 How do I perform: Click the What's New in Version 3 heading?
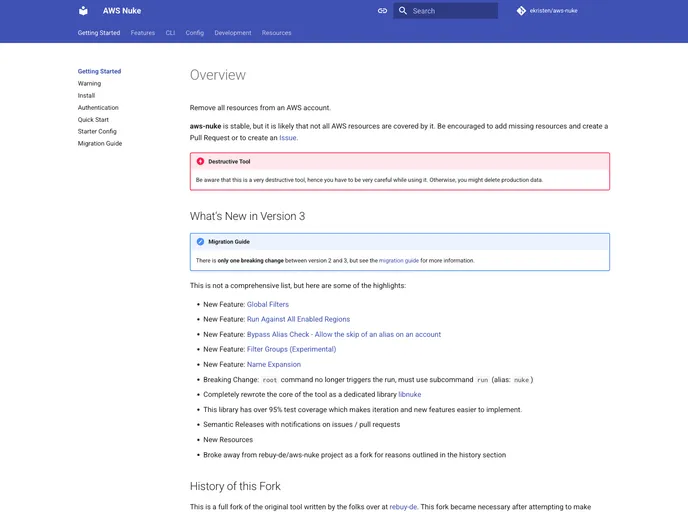click(x=247, y=216)
